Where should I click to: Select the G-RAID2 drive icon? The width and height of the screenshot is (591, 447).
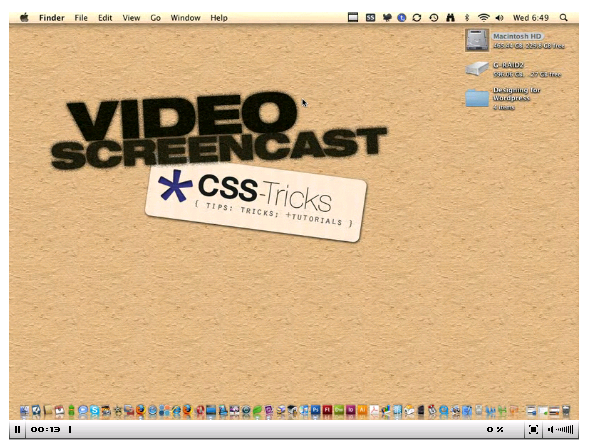click(x=477, y=69)
